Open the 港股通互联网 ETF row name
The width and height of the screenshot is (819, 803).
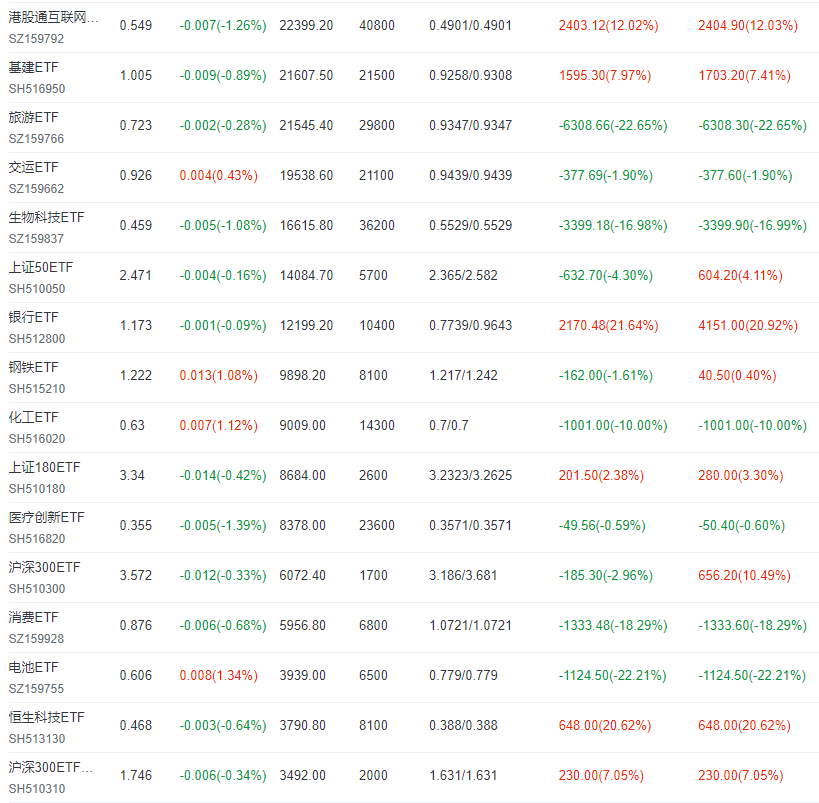(x=53, y=17)
